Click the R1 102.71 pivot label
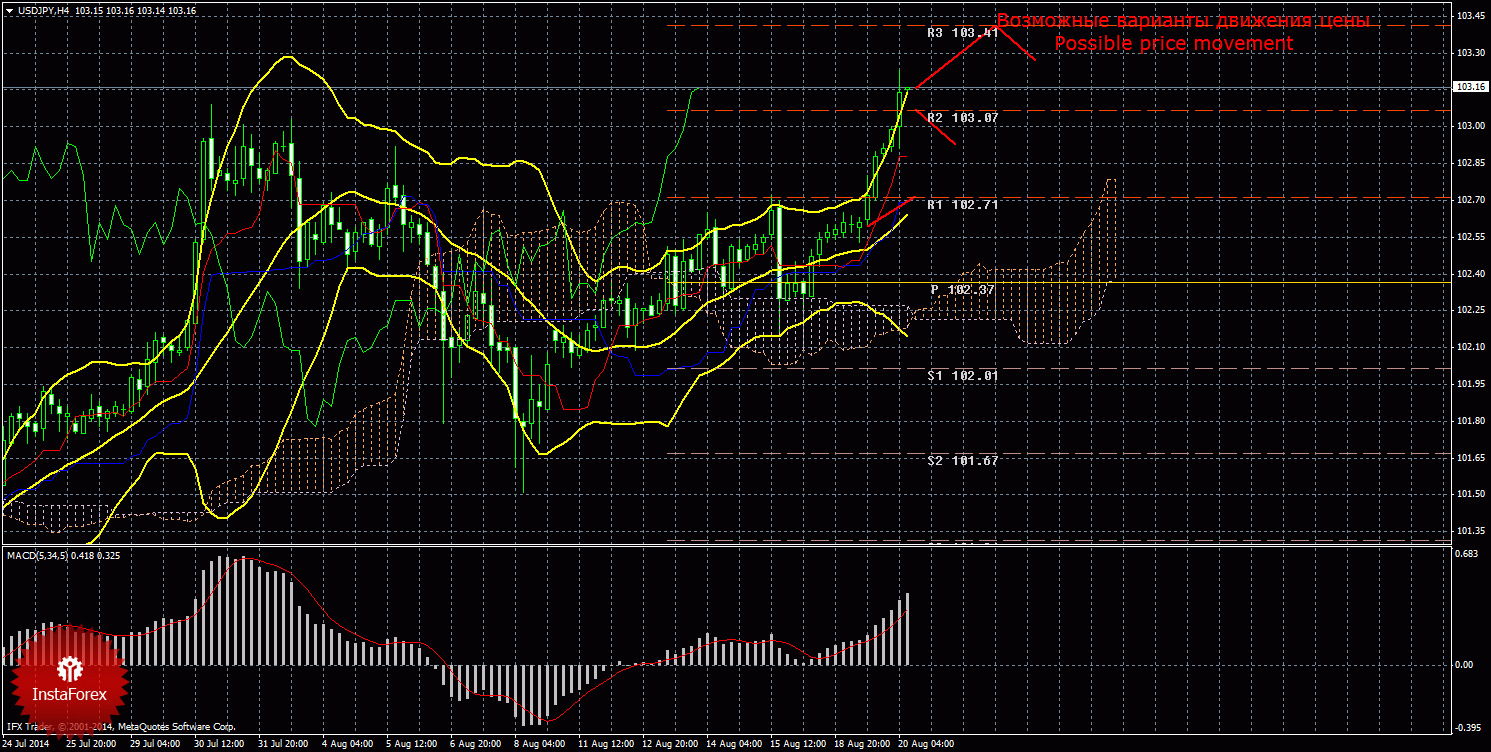 pyautogui.click(x=962, y=204)
